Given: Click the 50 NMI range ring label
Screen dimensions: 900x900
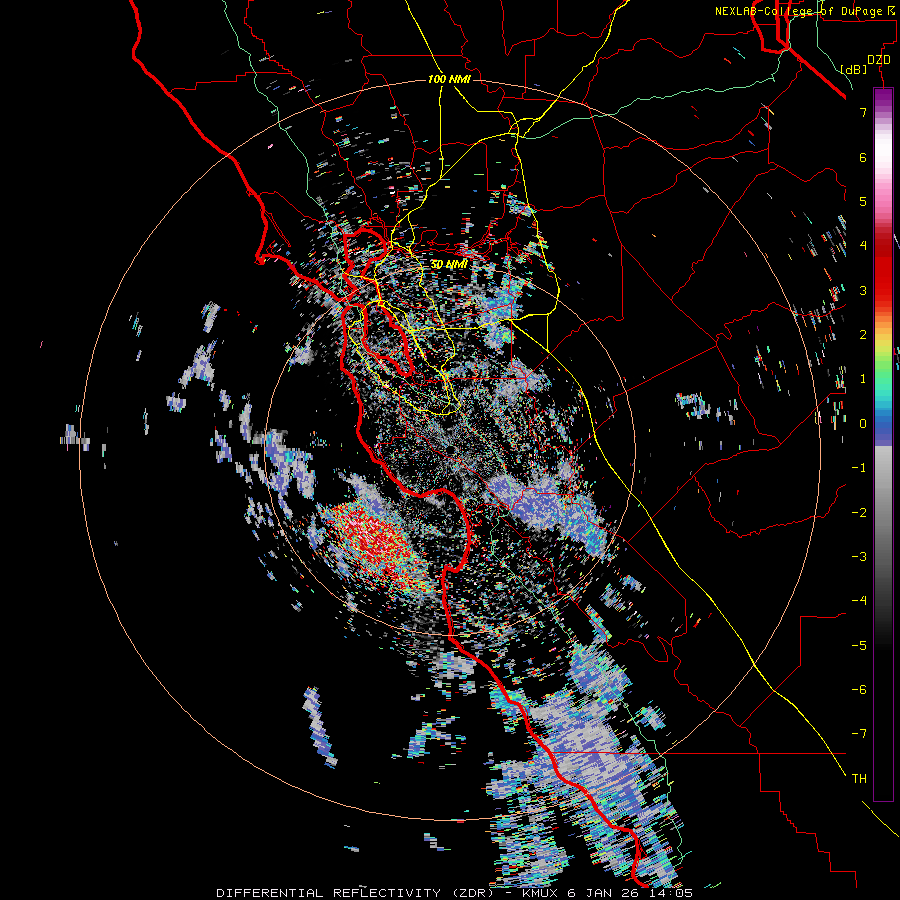Looking at the screenshot, I should 449,265.
